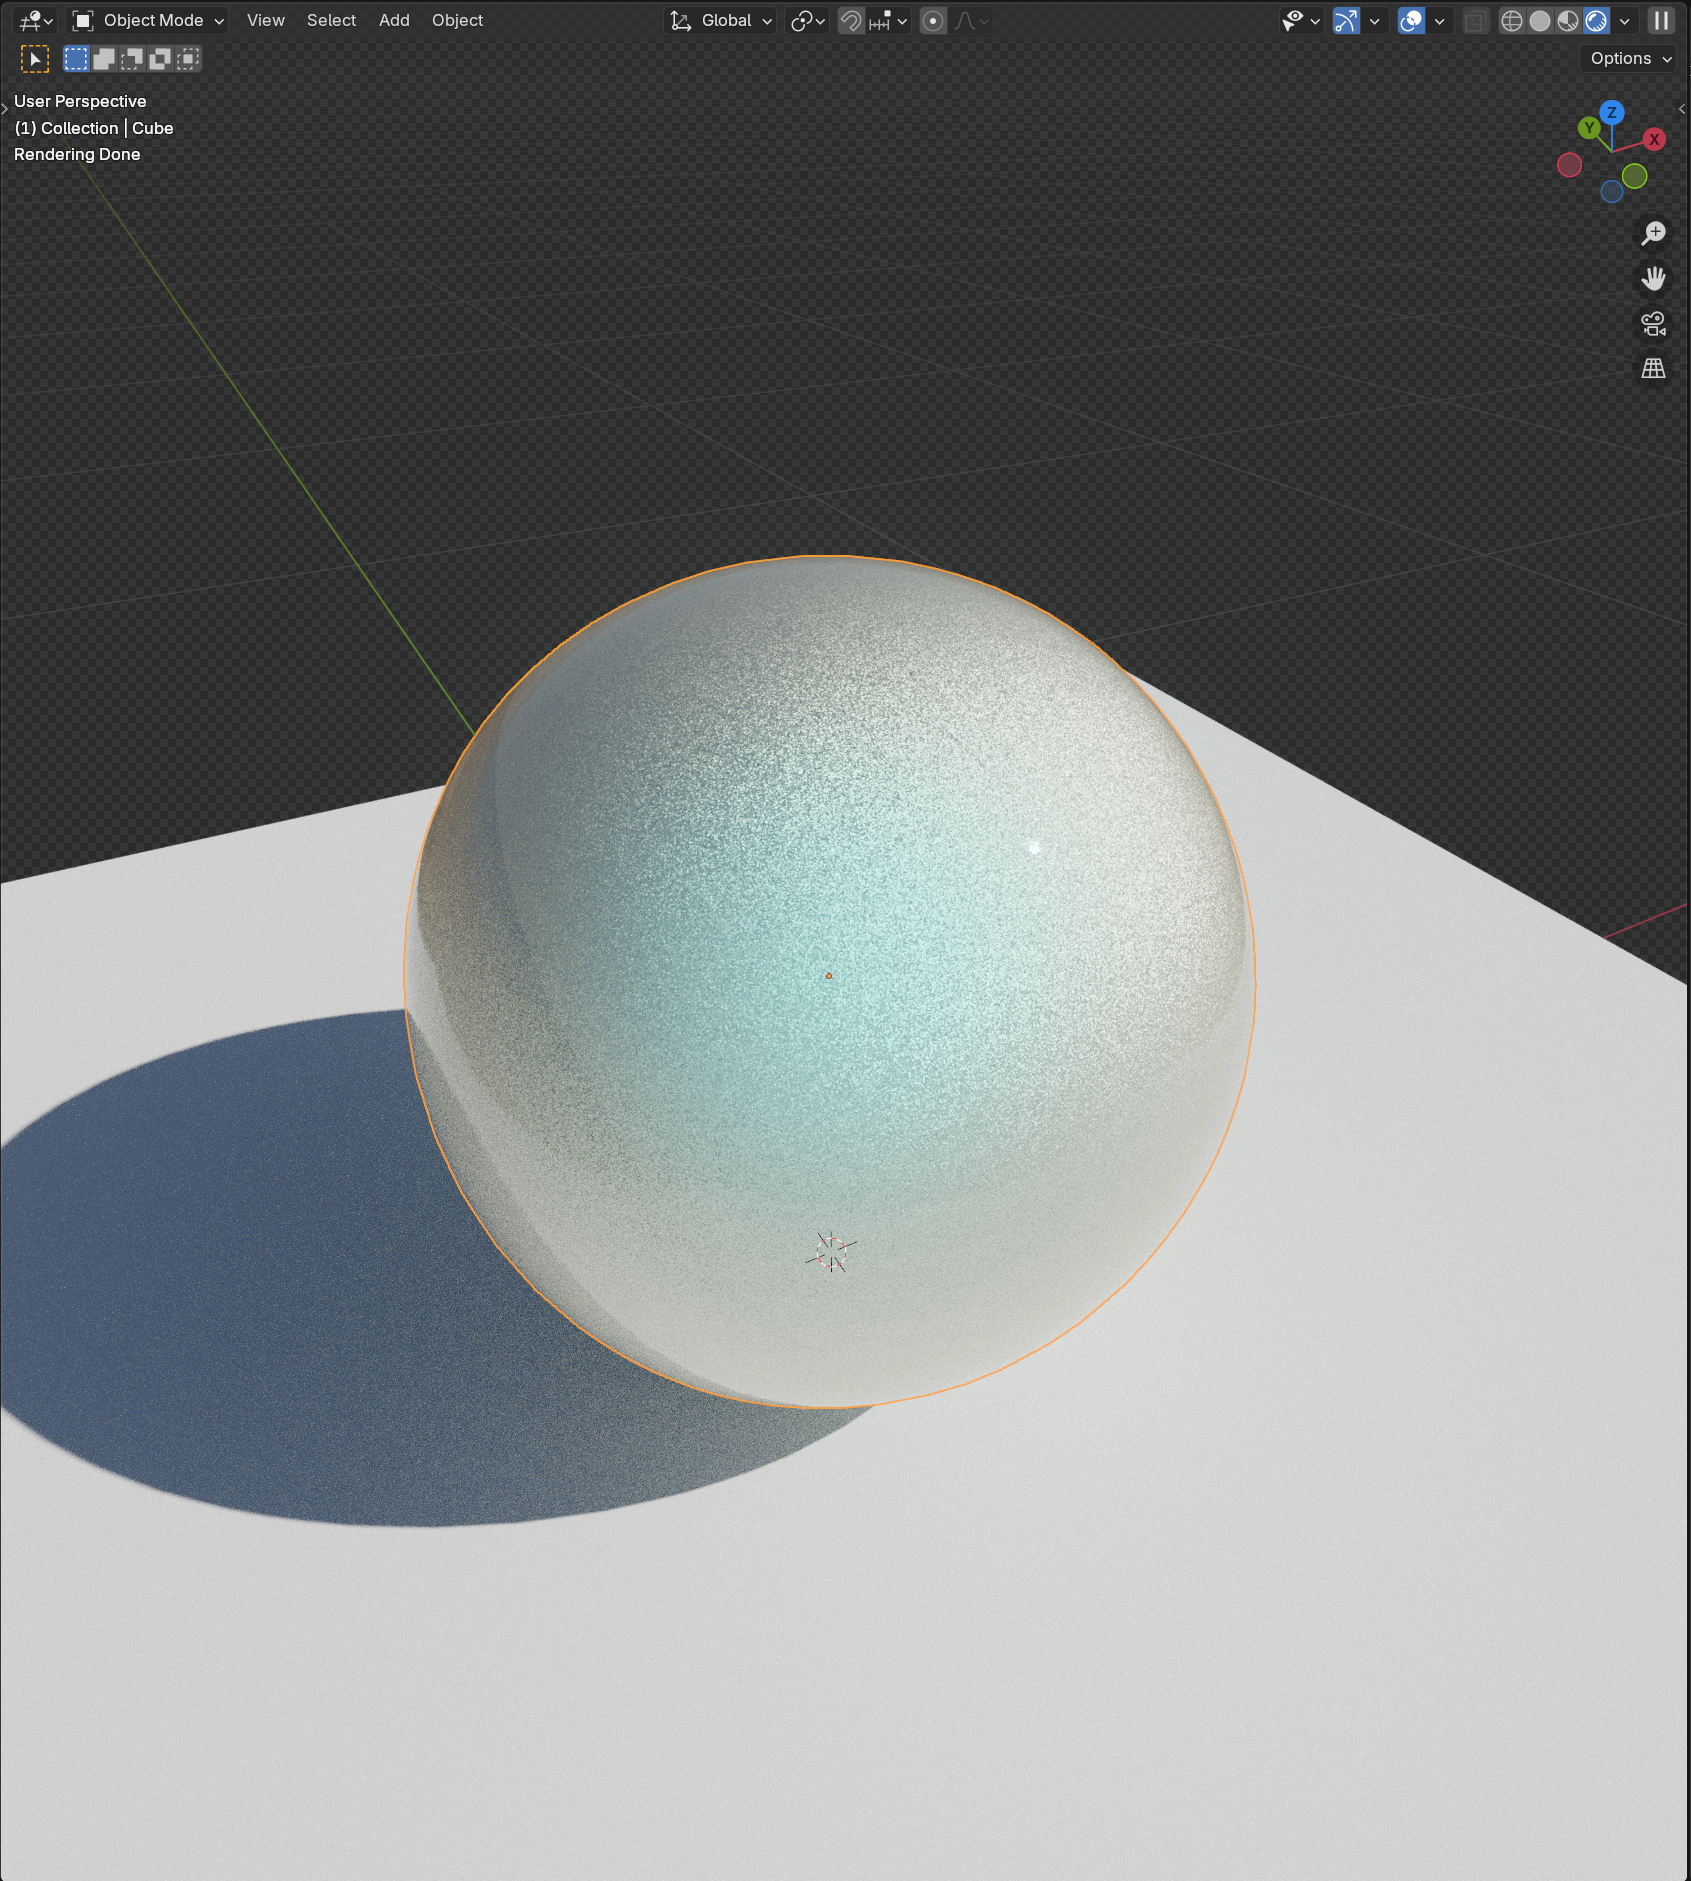Viewport: 1691px width, 1881px height.
Task: Open the Object Mode dropdown
Action: click(x=150, y=20)
